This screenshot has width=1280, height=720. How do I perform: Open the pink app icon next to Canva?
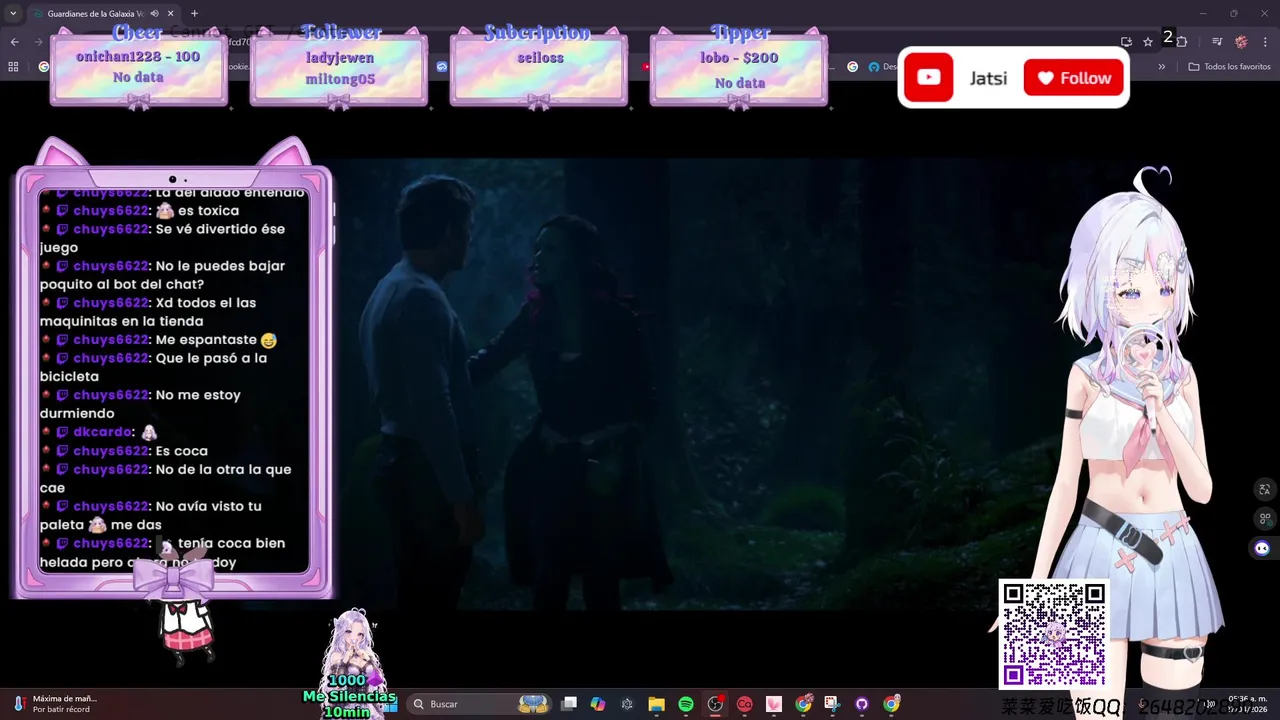click(x=774, y=704)
